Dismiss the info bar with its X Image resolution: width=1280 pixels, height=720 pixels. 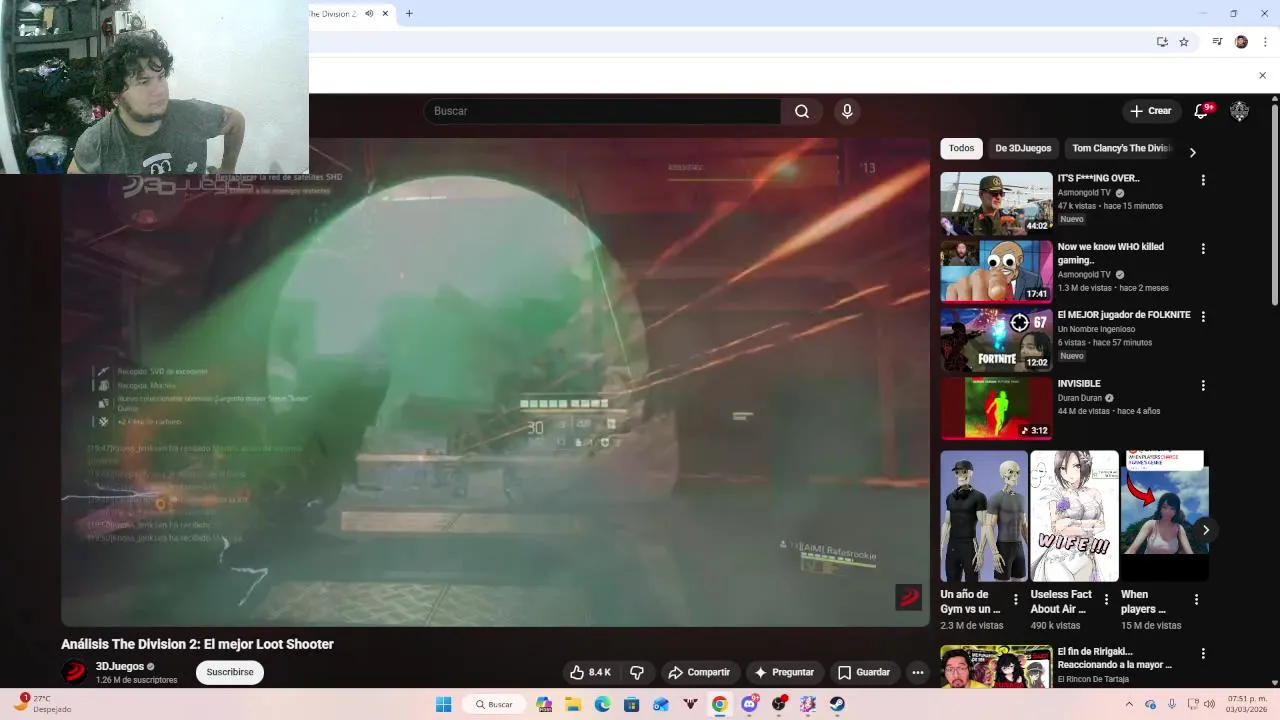coord(1262,76)
